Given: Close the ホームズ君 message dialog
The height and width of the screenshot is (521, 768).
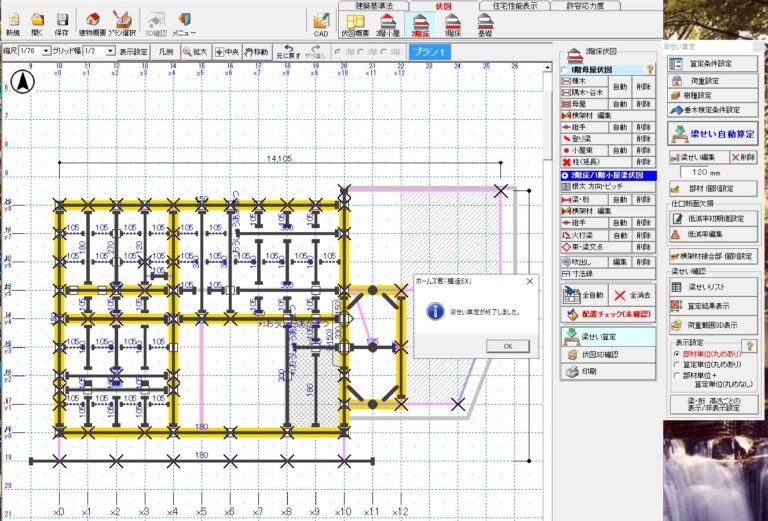Looking at the screenshot, I should pos(529,282).
